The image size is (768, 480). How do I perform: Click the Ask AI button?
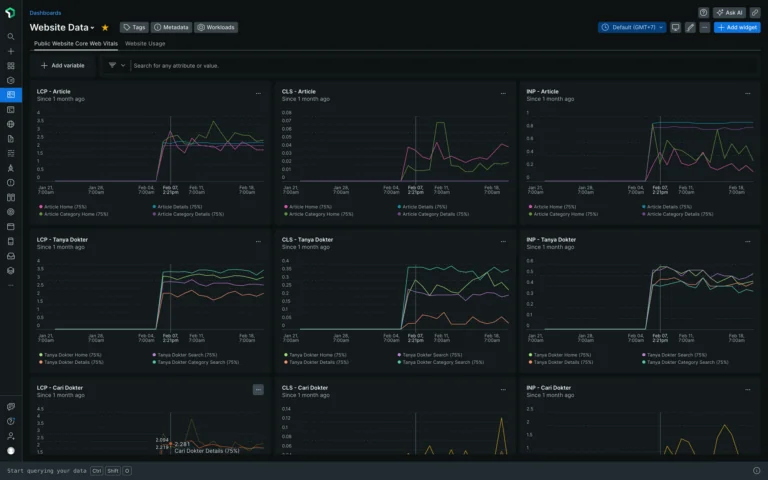tap(729, 13)
